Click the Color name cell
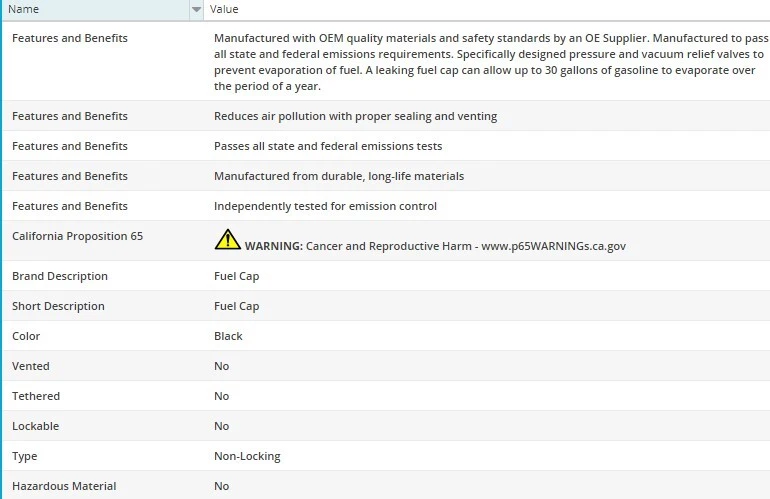770x499 pixels. coord(26,336)
